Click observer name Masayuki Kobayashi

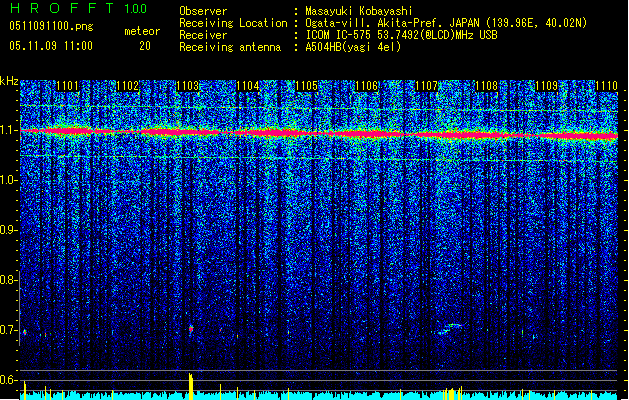359,11
